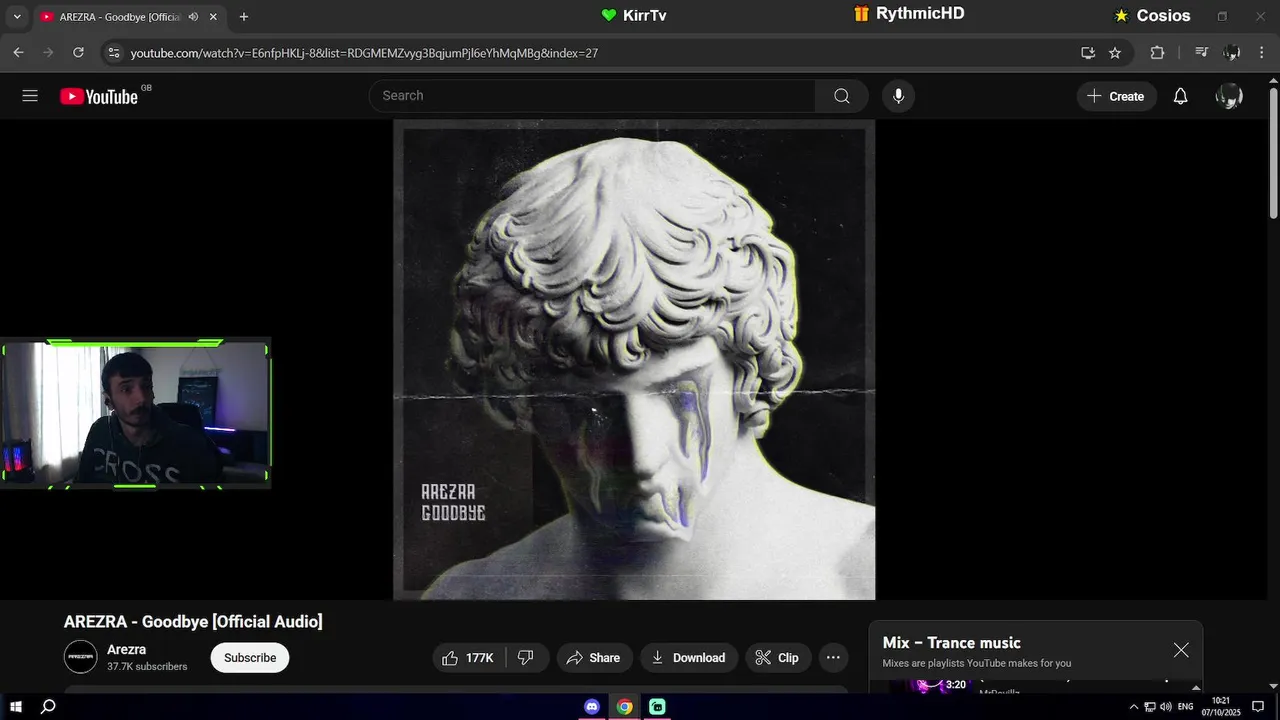The height and width of the screenshot is (720, 1280).
Task: Click the page scrollbar down arrow
Action: (1273, 685)
